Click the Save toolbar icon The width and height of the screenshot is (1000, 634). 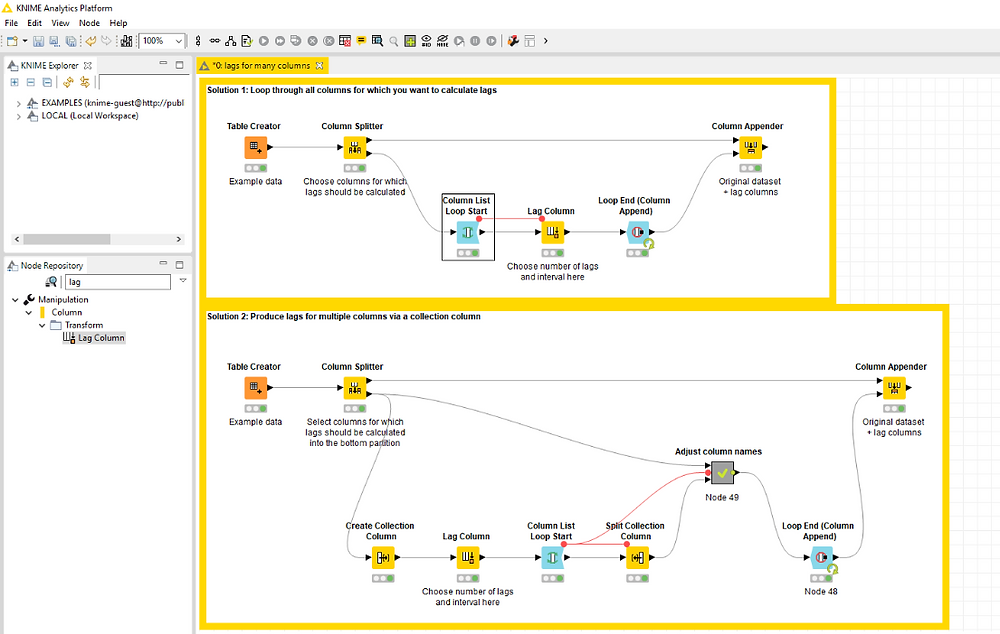click(x=38, y=41)
